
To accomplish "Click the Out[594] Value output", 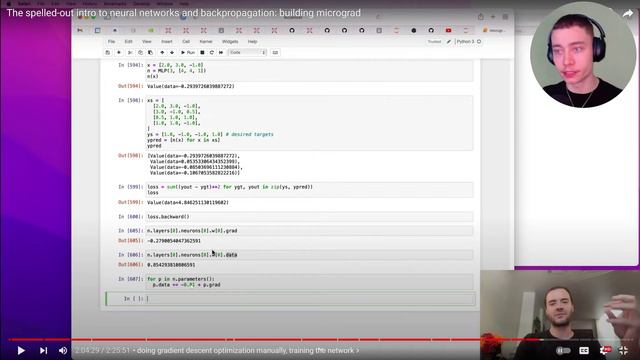I will point(191,87).
